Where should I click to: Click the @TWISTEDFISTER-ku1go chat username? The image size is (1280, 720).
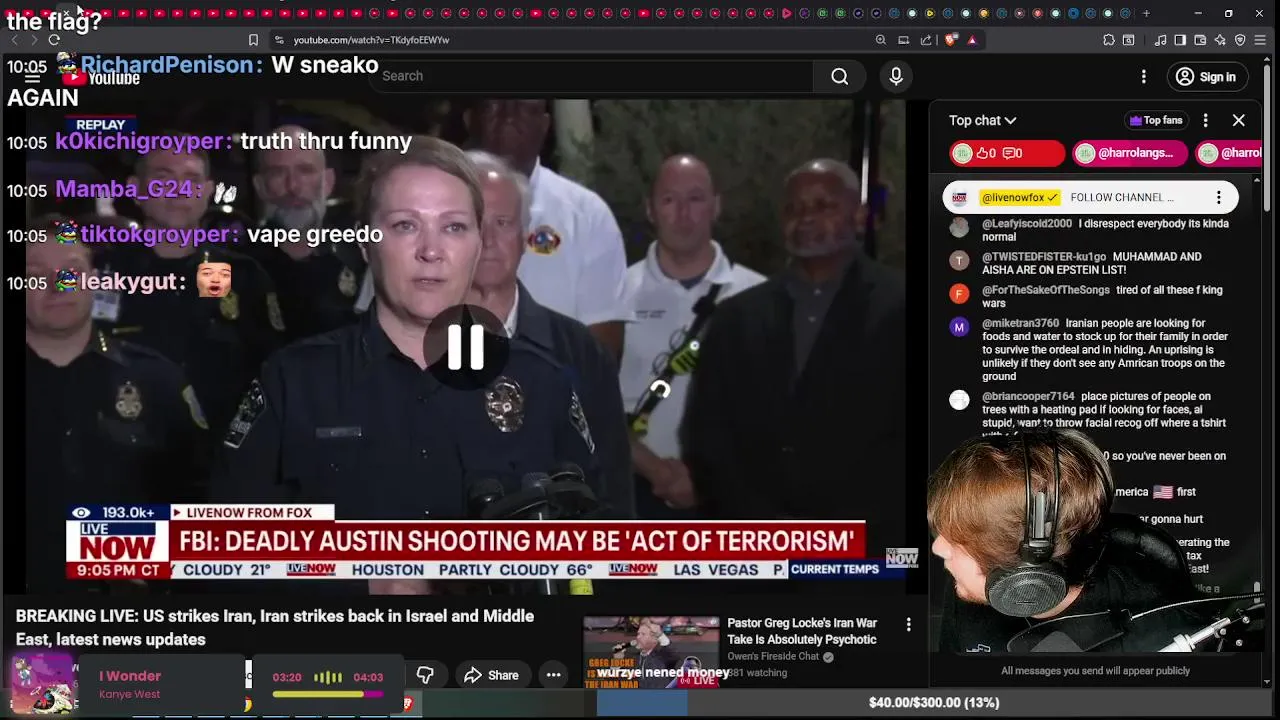[x=1043, y=257]
